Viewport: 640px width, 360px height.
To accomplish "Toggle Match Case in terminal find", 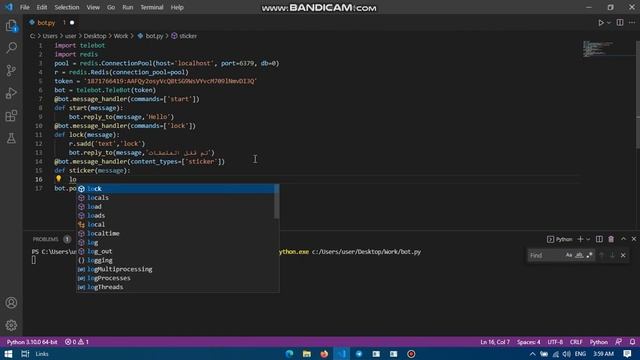I will click(569, 256).
